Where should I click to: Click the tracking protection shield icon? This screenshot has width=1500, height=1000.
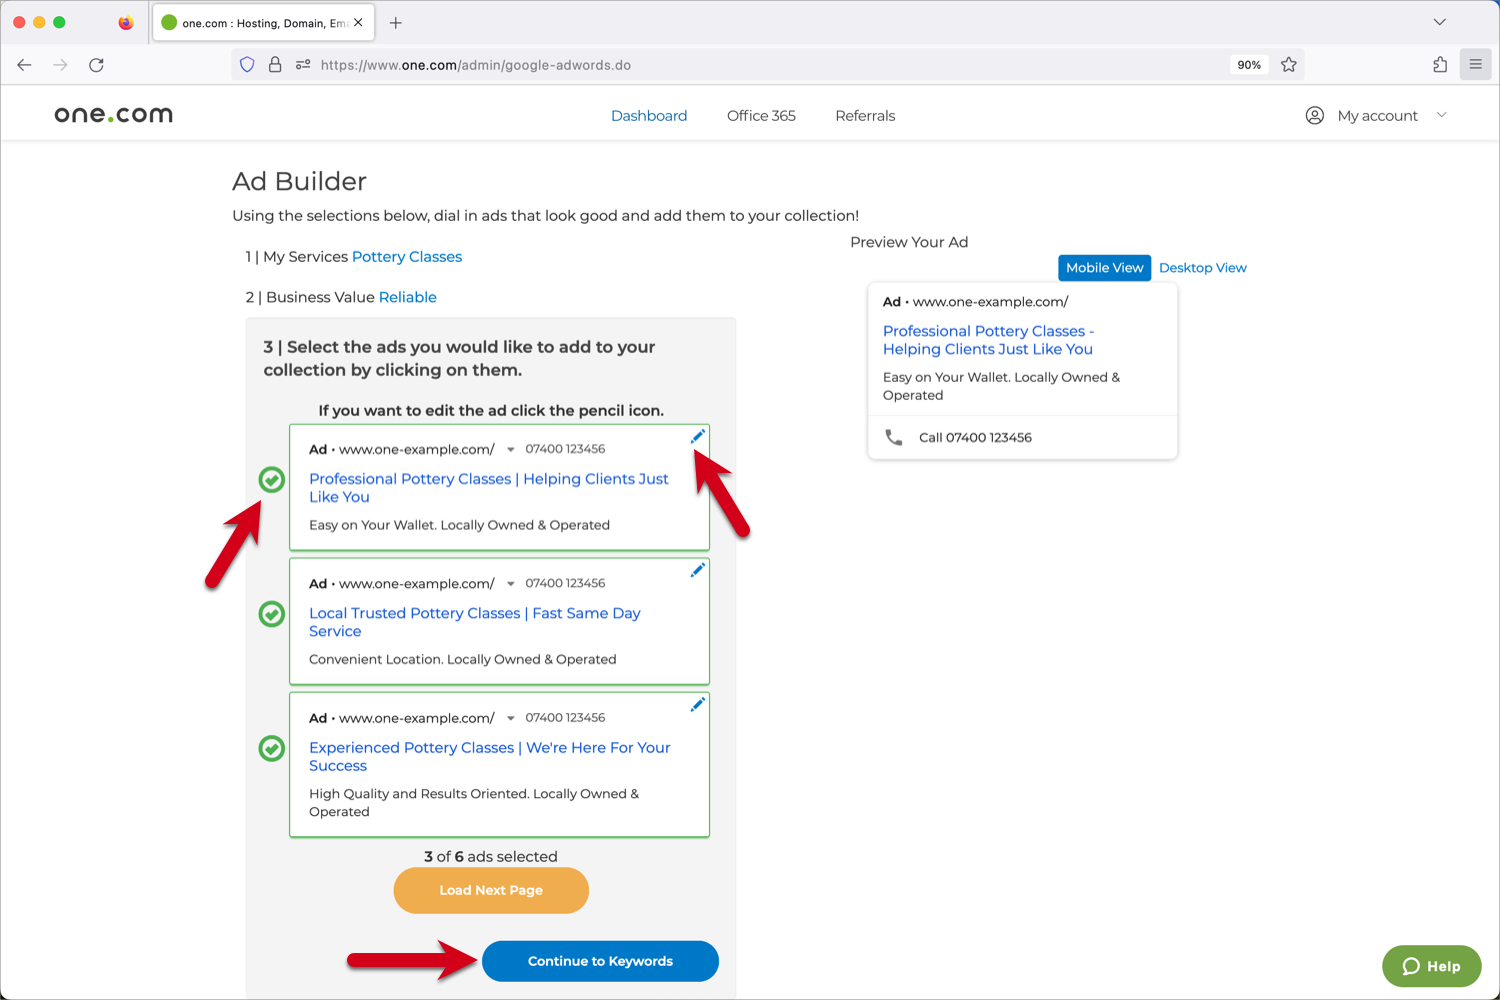(247, 64)
